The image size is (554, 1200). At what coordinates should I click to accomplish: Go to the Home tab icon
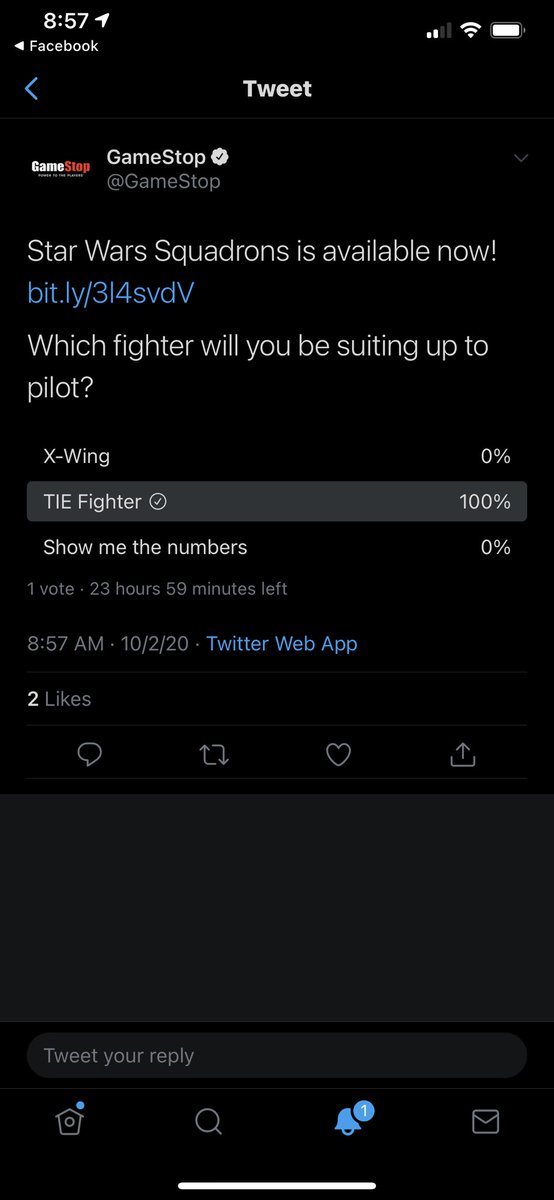[69, 1120]
